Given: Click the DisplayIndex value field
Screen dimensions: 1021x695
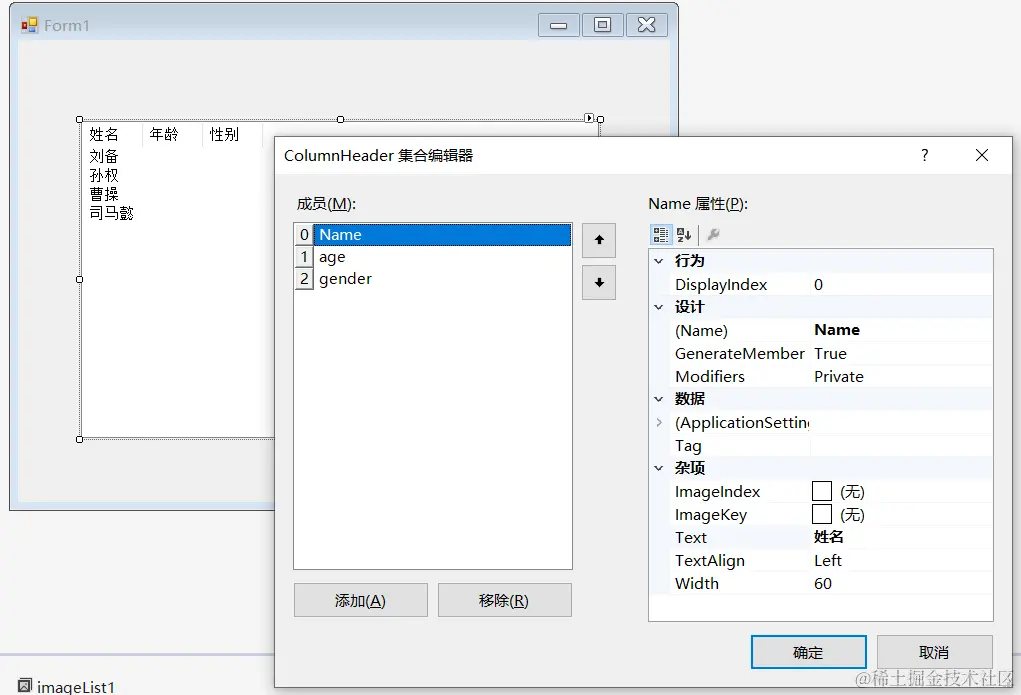Looking at the screenshot, I should tap(901, 285).
